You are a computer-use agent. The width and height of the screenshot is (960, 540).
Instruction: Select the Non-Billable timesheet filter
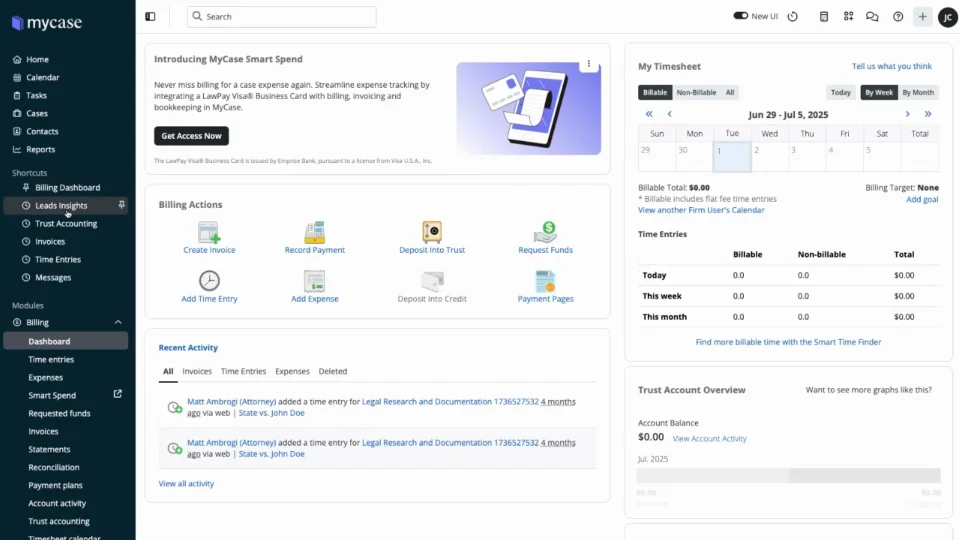pyautogui.click(x=696, y=92)
